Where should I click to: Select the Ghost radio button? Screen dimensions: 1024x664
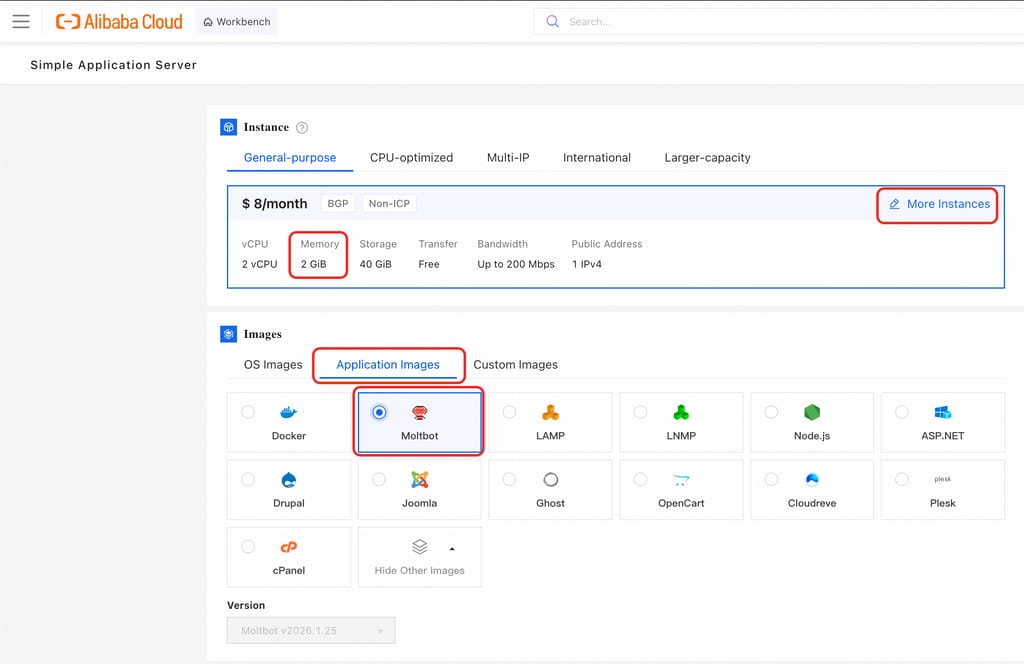[510, 480]
